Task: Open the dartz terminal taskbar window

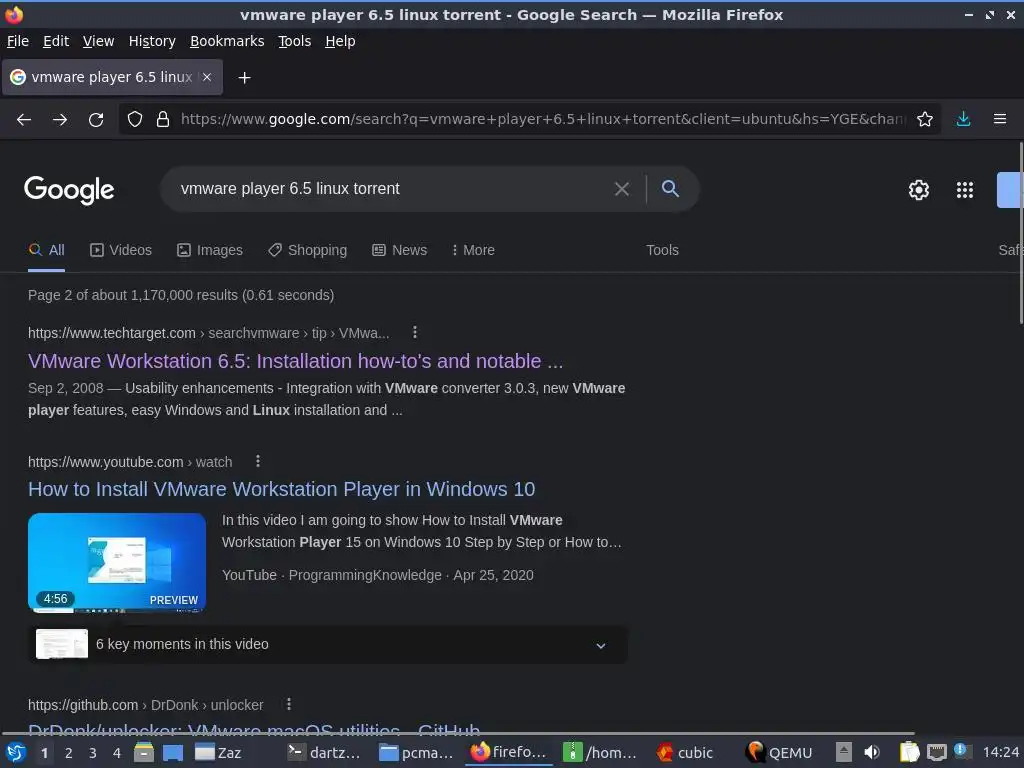Action: click(x=324, y=753)
